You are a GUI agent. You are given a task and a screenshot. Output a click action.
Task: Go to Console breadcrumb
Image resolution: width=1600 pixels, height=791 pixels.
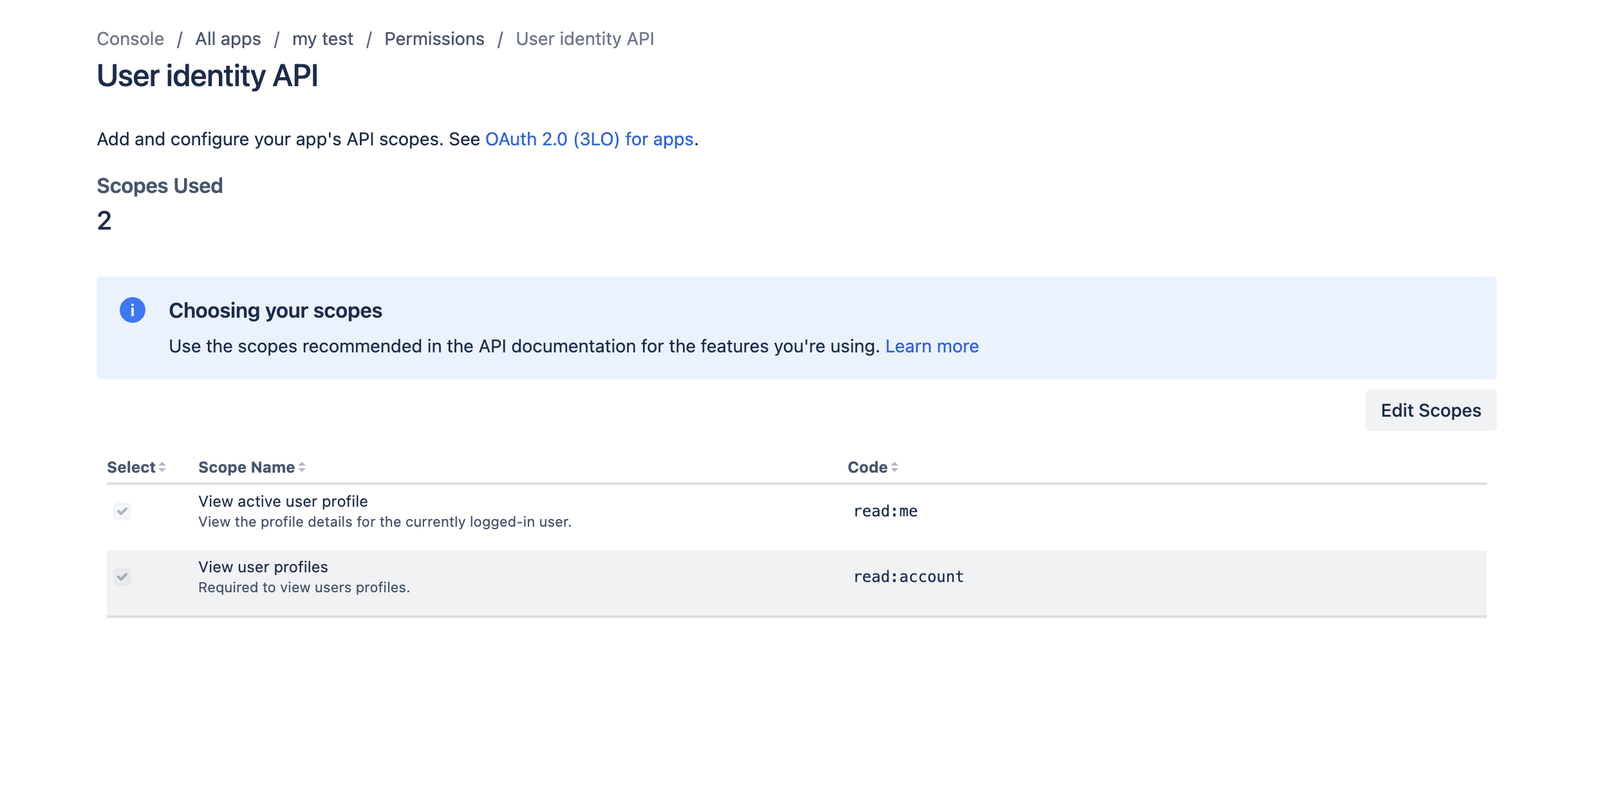click(x=130, y=39)
